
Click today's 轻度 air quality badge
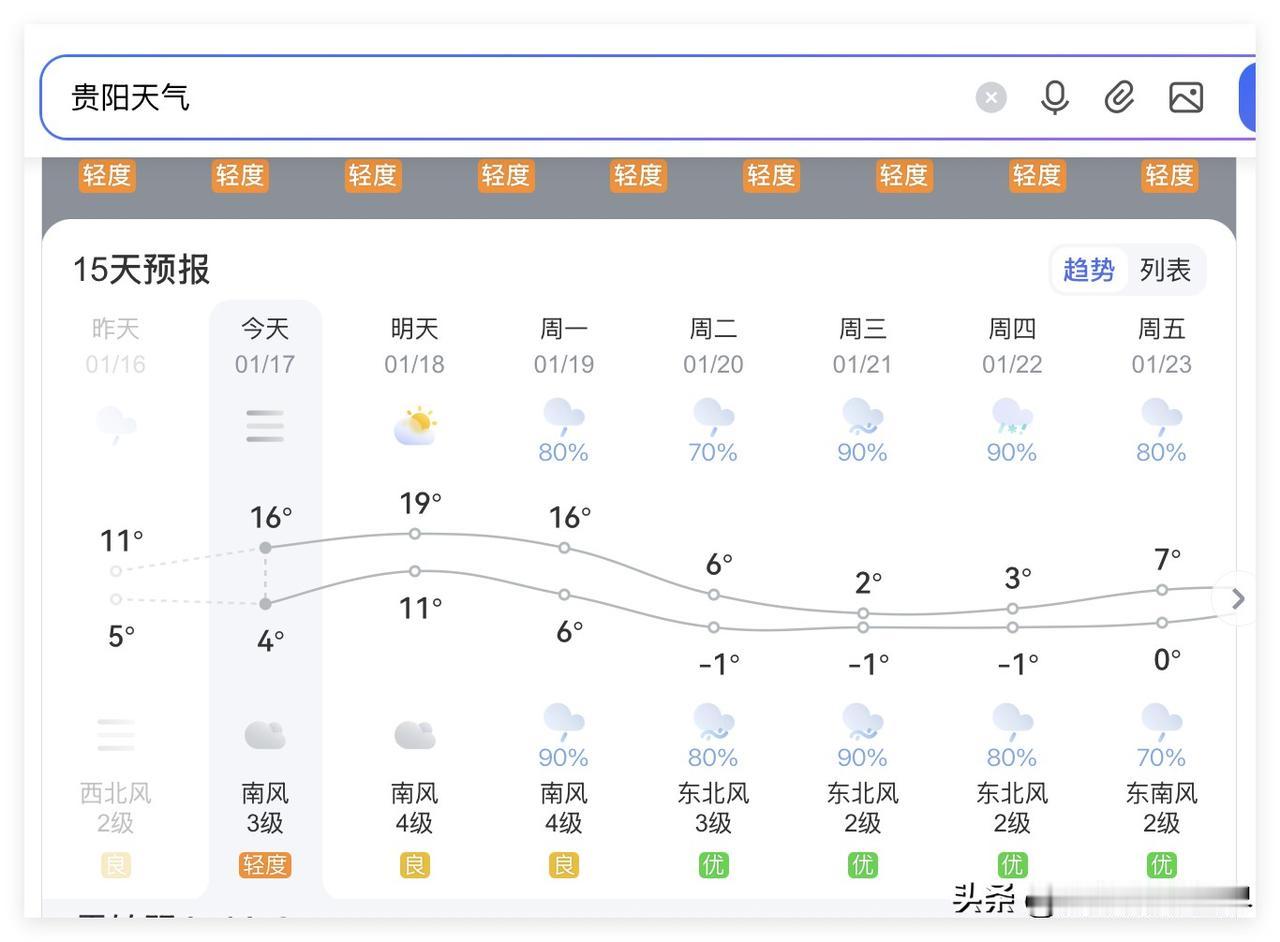point(264,865)
